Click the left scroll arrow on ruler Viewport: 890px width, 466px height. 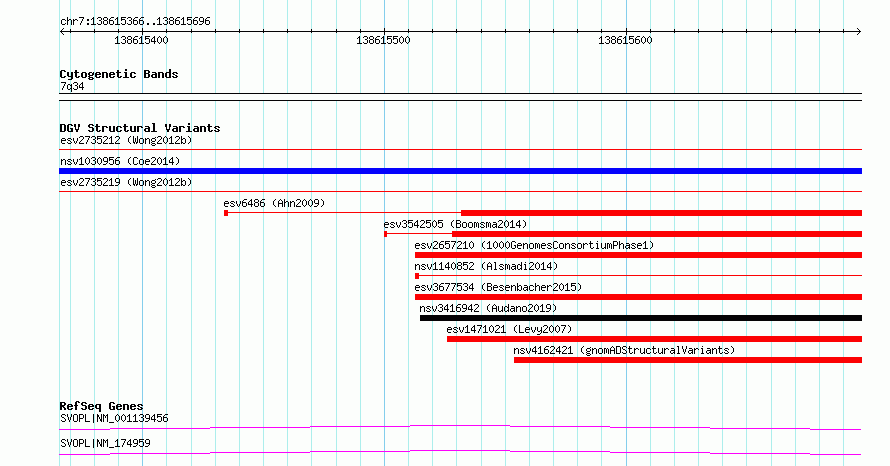(x=62, y=32)
